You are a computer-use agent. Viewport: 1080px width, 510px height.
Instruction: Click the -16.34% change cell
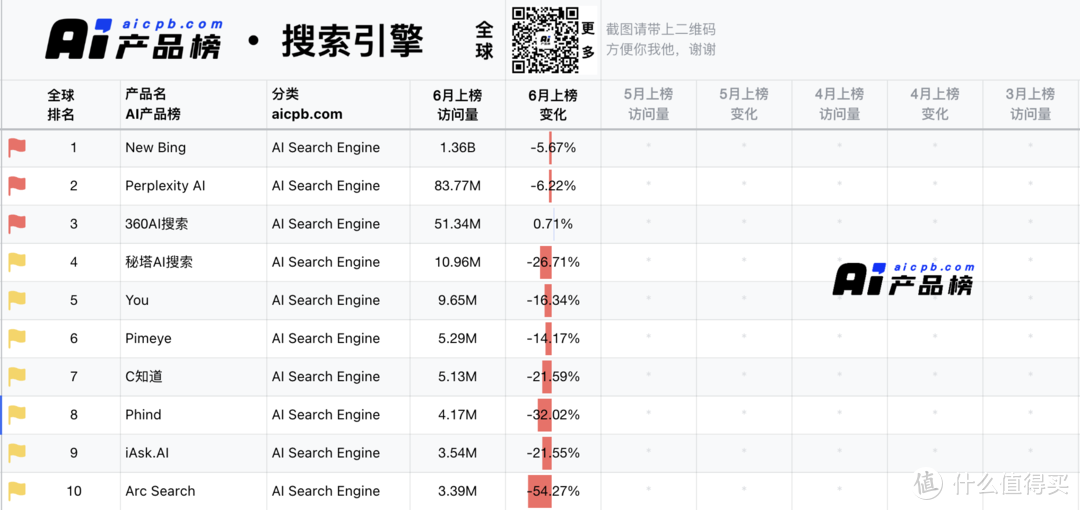click(553, 300)
